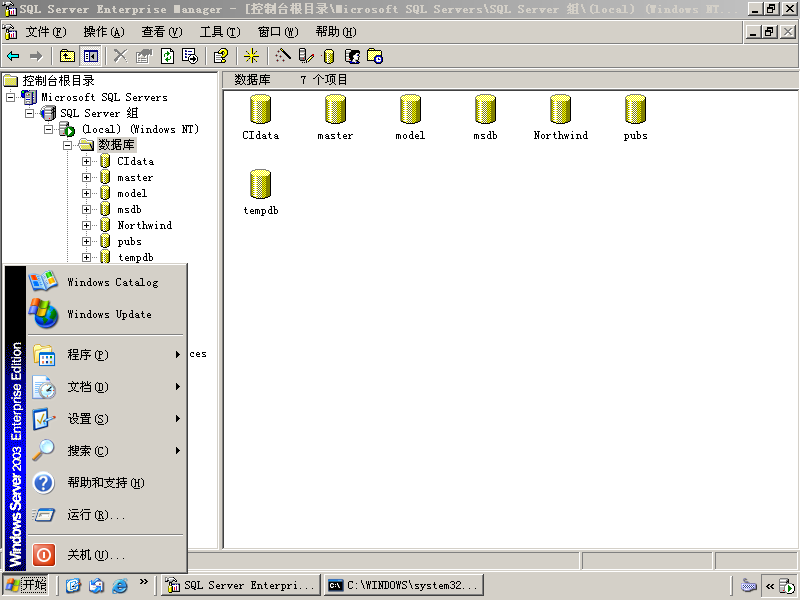Select the CIdata tree item label
This screenshot has height=600, width=800.
click(135, 161)
